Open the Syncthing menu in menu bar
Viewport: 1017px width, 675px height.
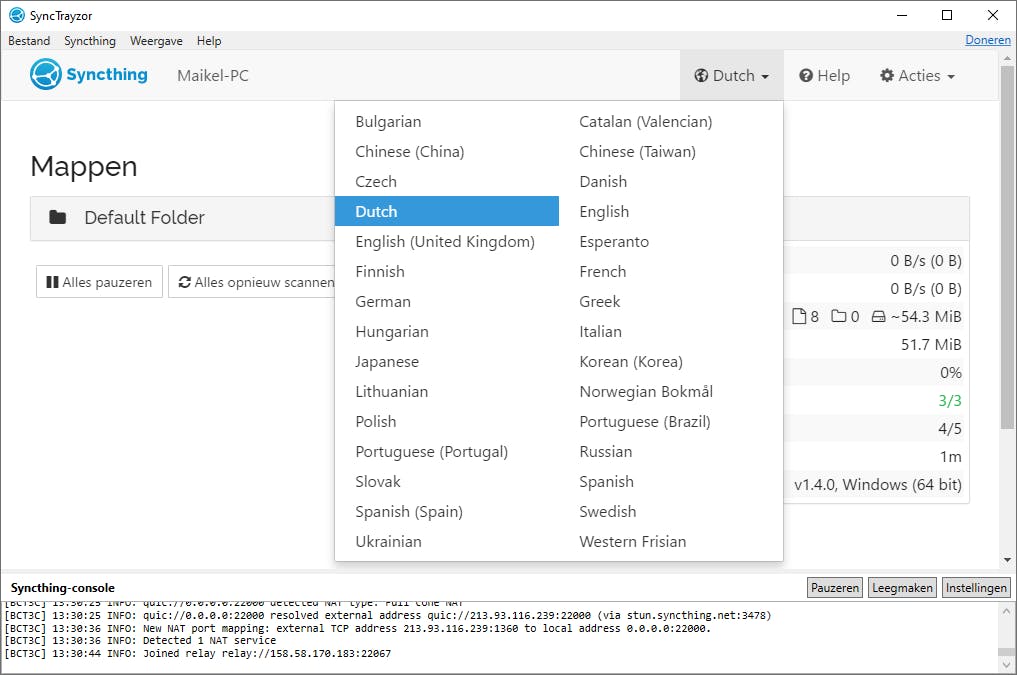click(x=90, y=41)
